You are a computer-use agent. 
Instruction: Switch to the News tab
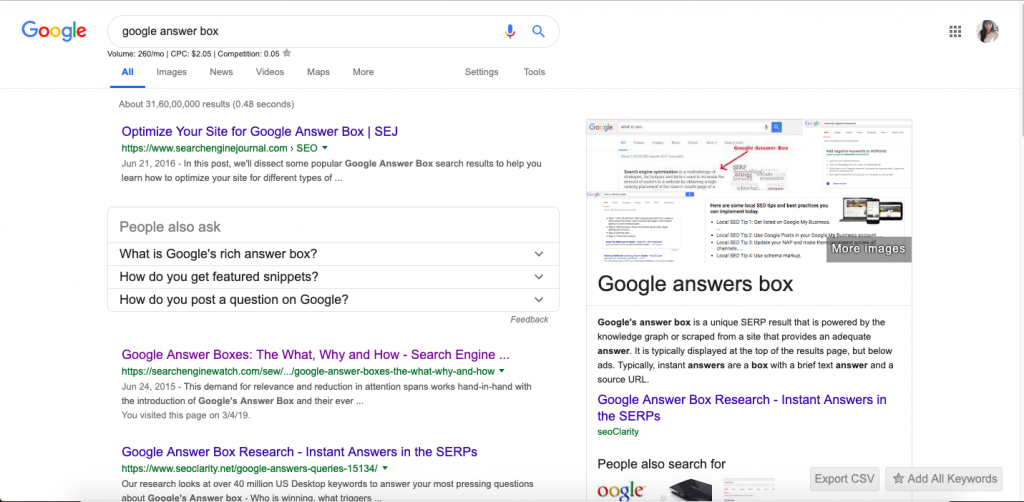(221, 72)
